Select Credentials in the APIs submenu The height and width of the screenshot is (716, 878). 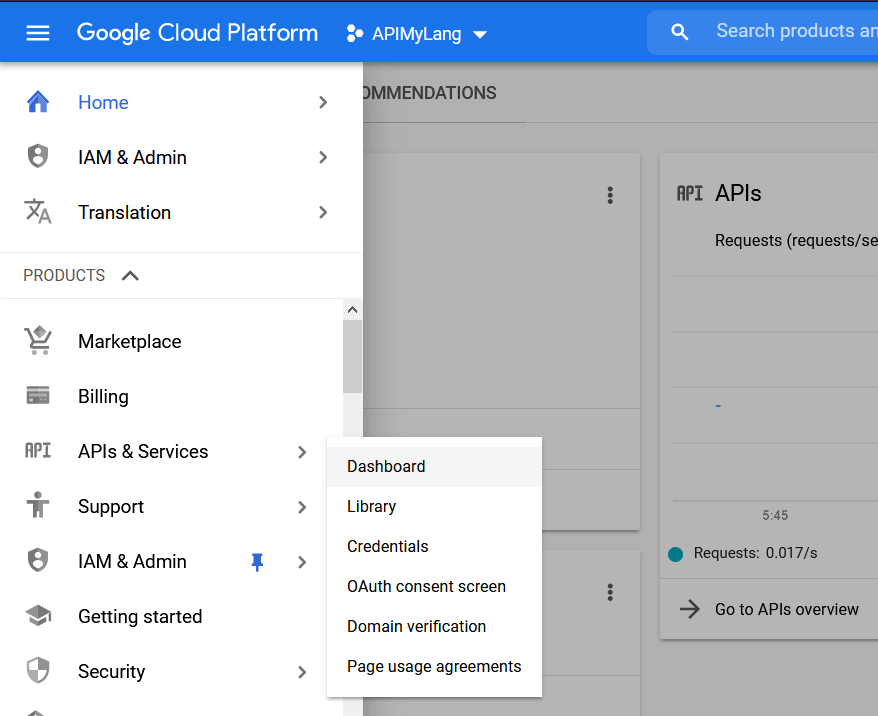coord(434,546)
